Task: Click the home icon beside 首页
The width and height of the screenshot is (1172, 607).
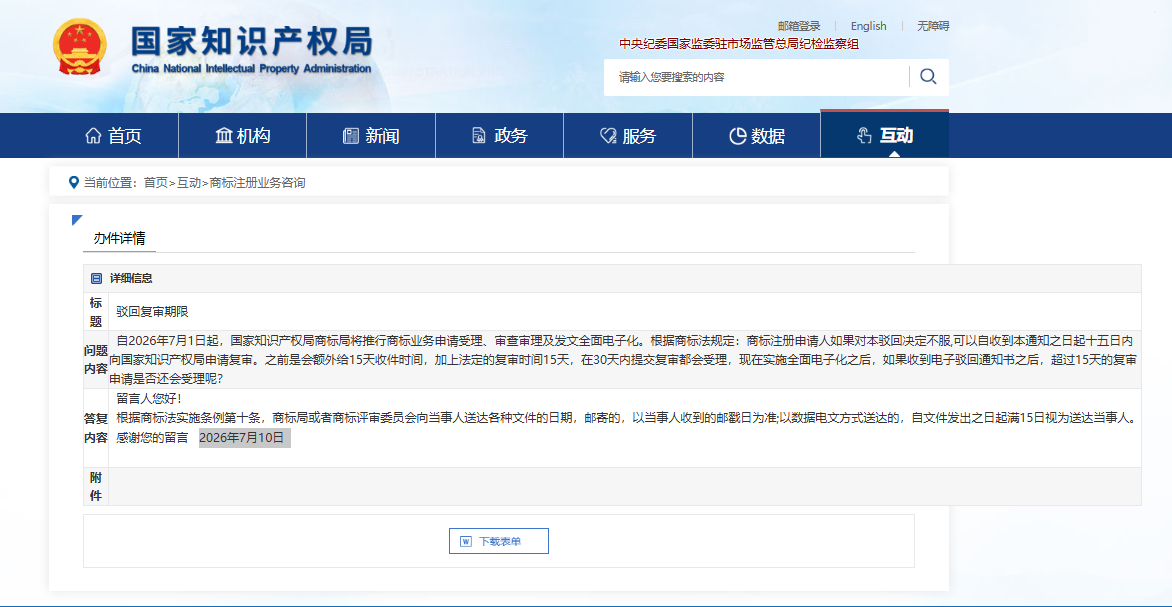Action: pyautogui.click(x=93, y=136)
